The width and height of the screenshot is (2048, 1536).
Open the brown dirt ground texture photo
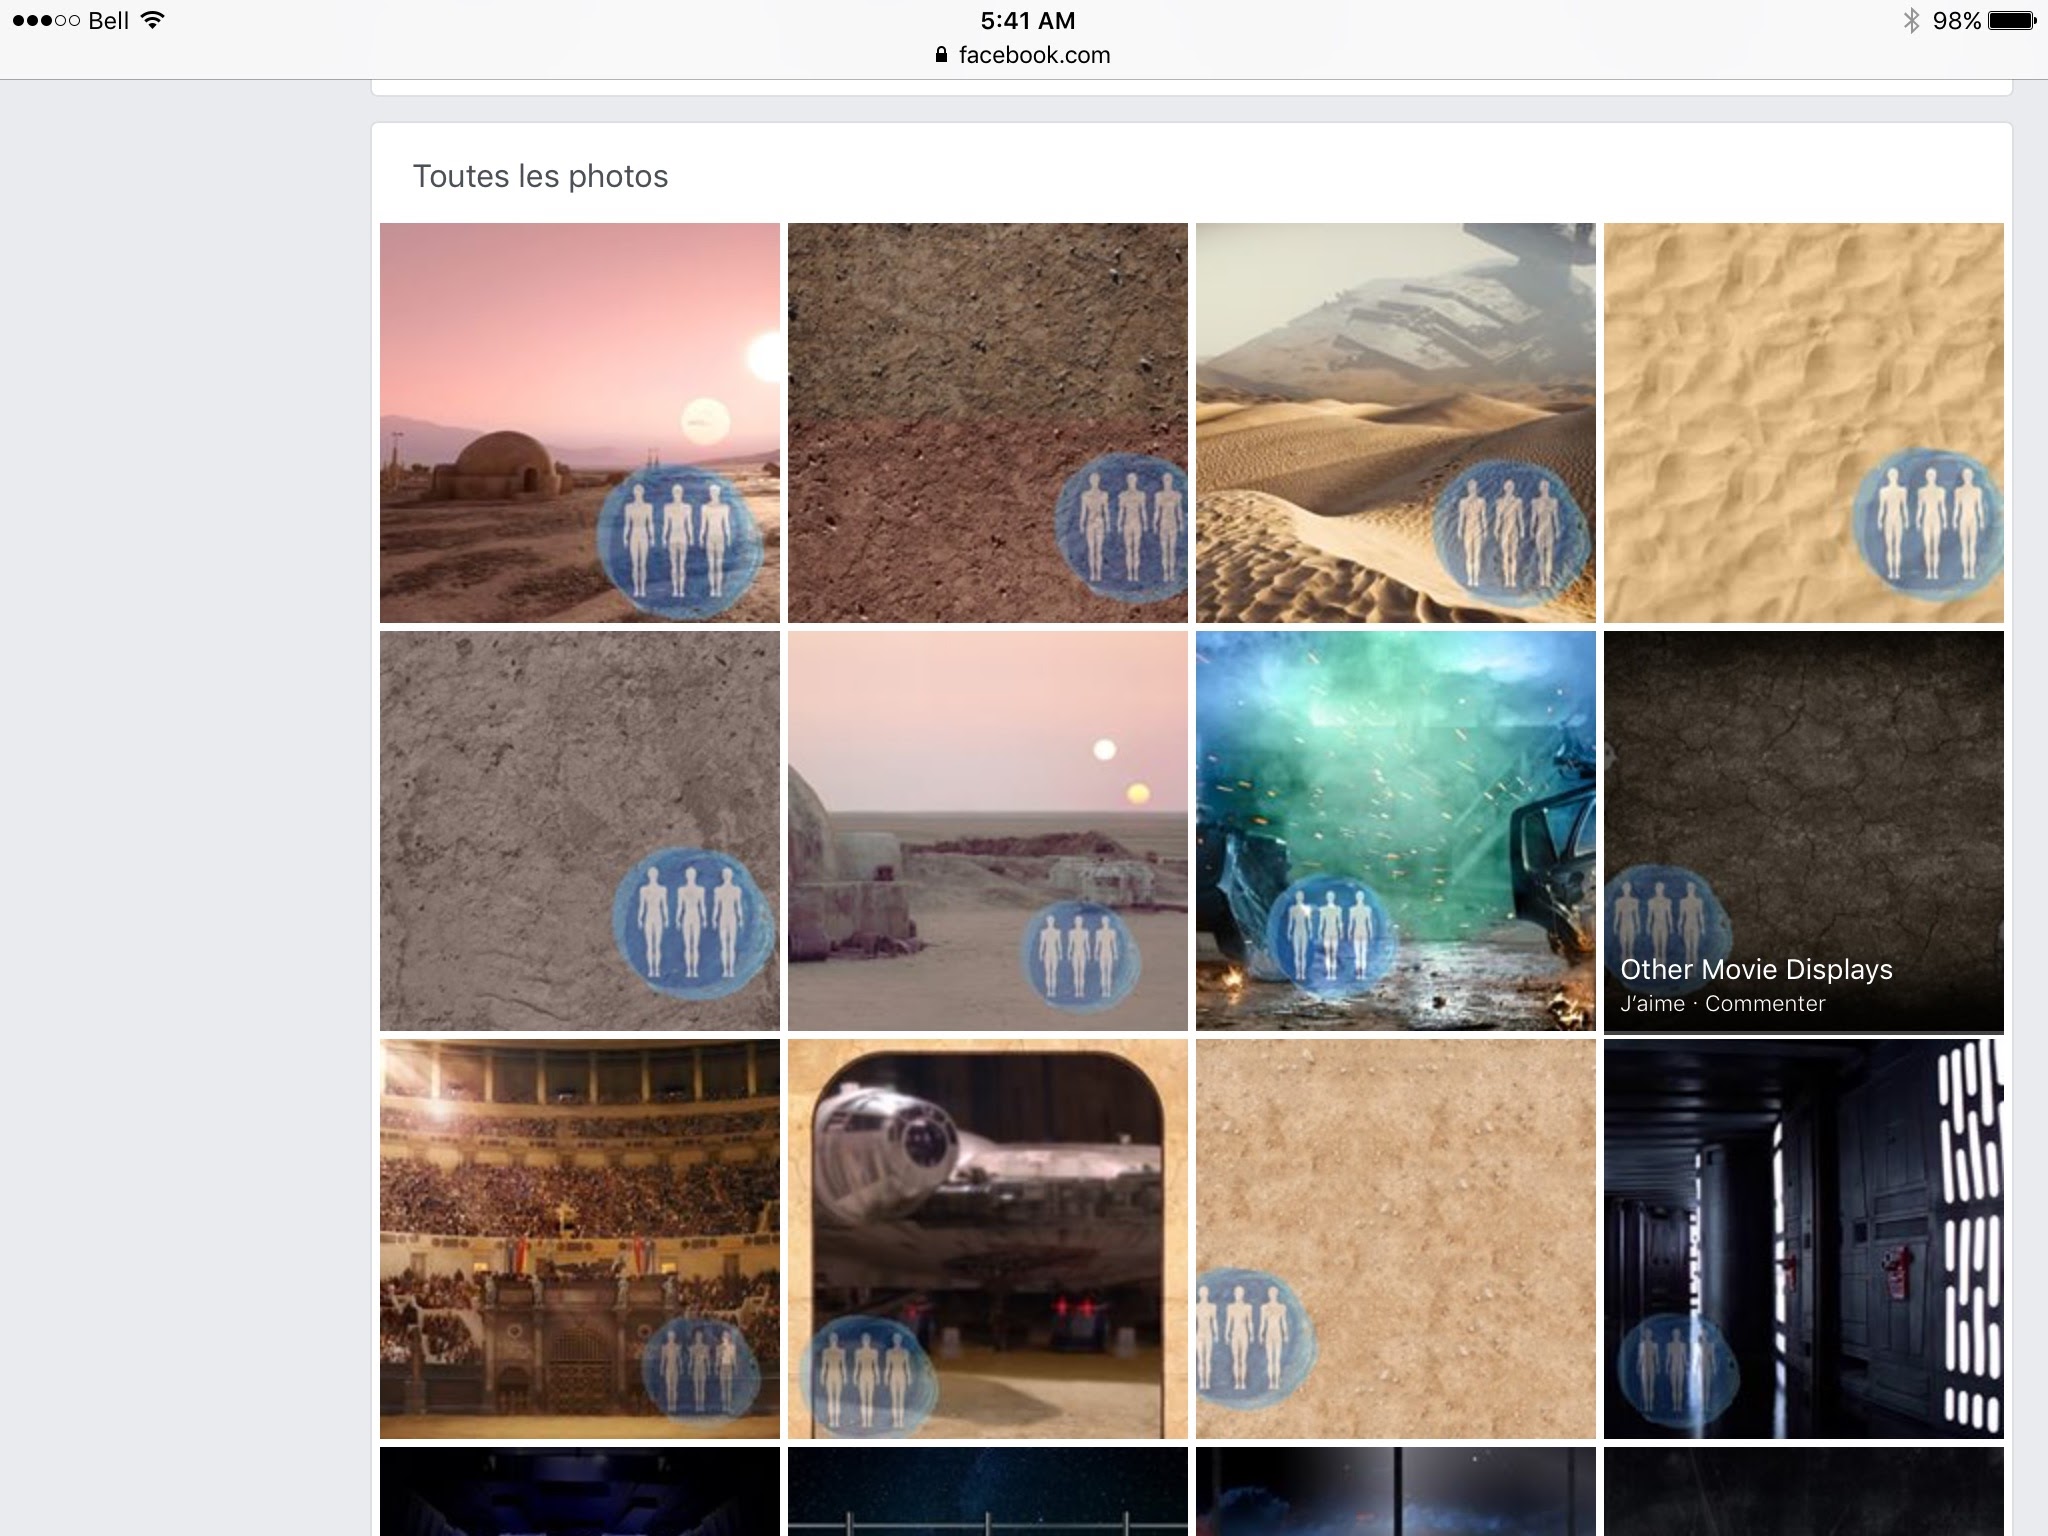point(988,423)
